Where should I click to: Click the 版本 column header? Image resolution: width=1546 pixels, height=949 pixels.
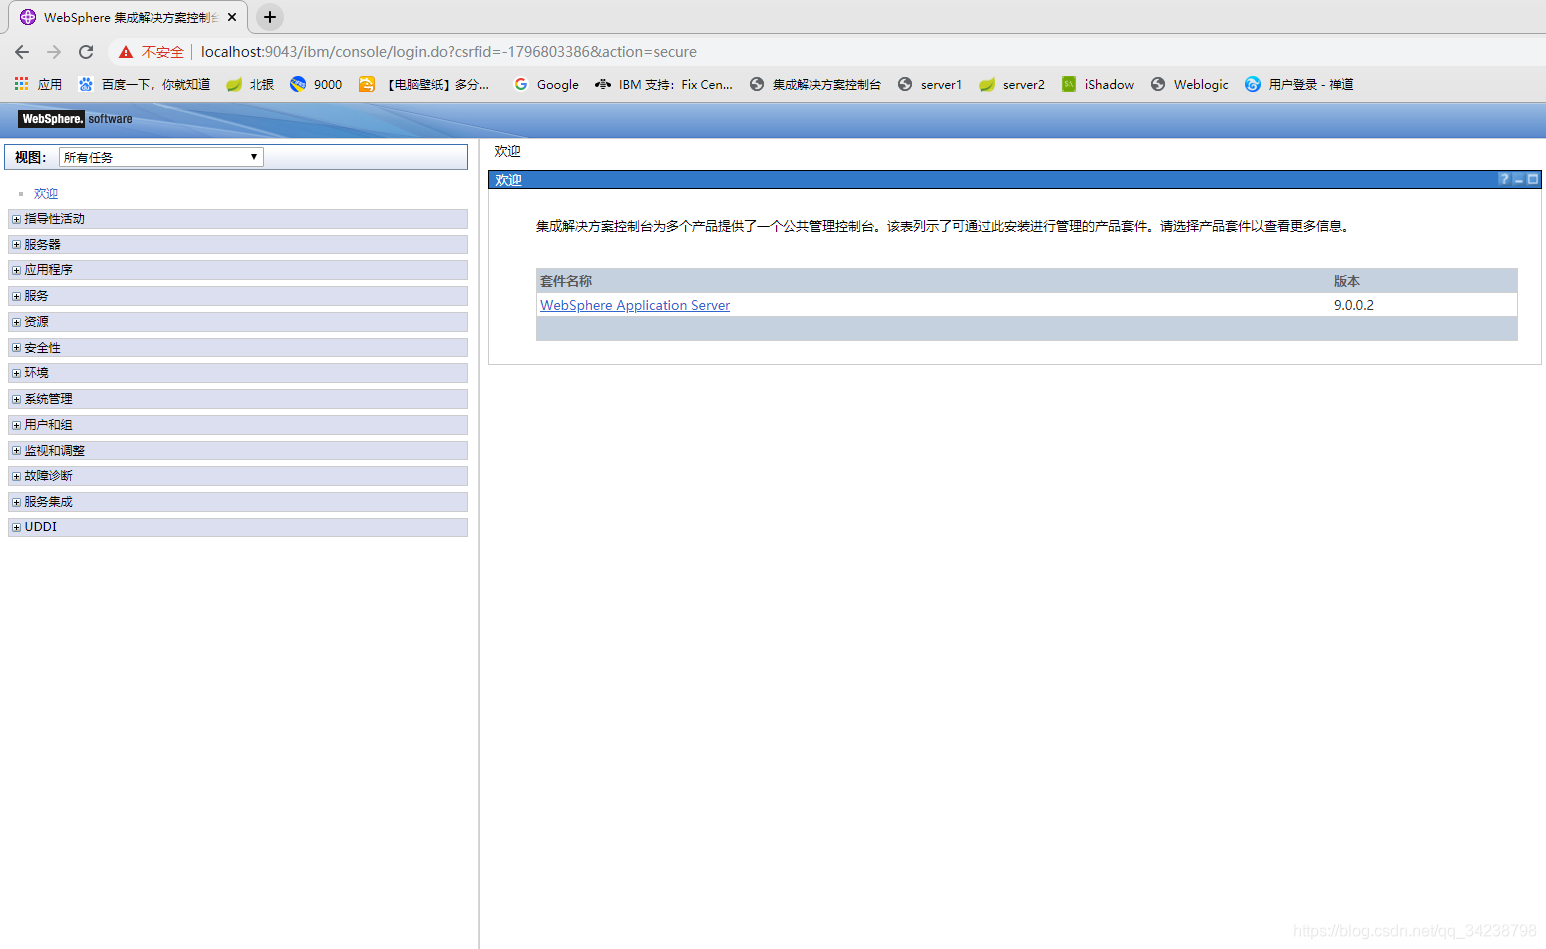tap(1347, 281)
